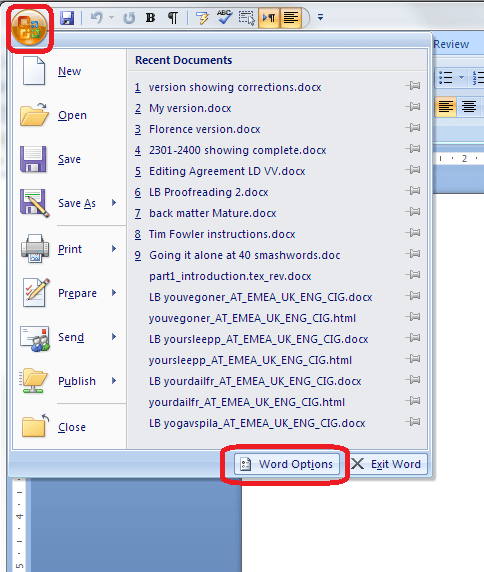
Task: Click the Print printer icon
Action: [35, 249]
